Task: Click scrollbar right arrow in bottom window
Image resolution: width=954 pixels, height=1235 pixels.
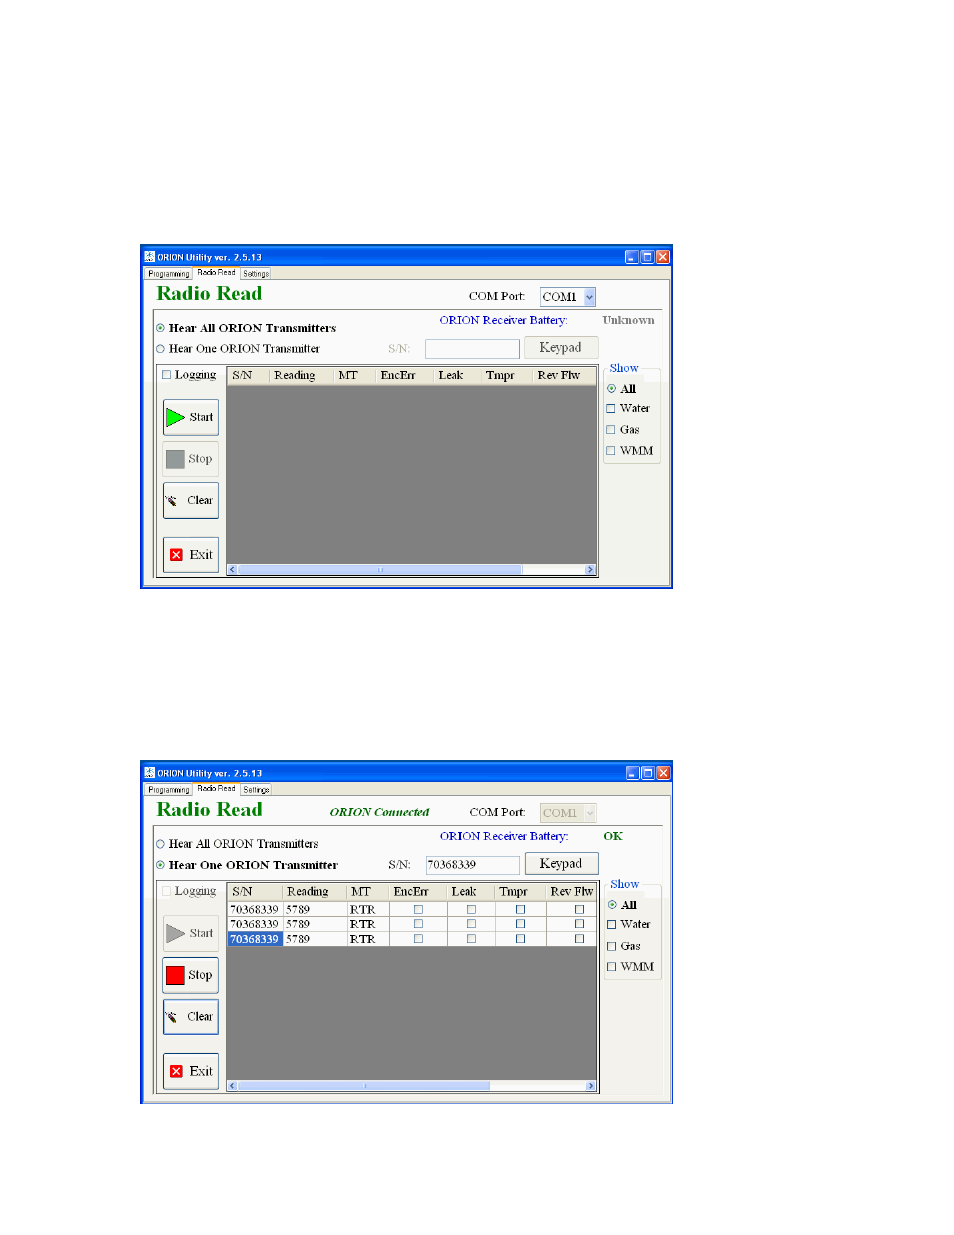Action: (x=591, y=1086)
